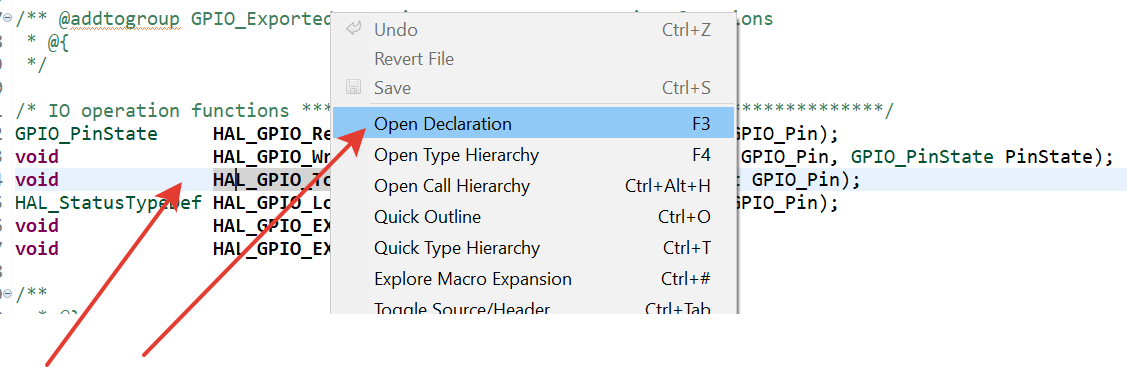Viewport: 1127px width, 367px height.
Task: Click the Undo arrow icon in context menu
Action: (354, 29)
